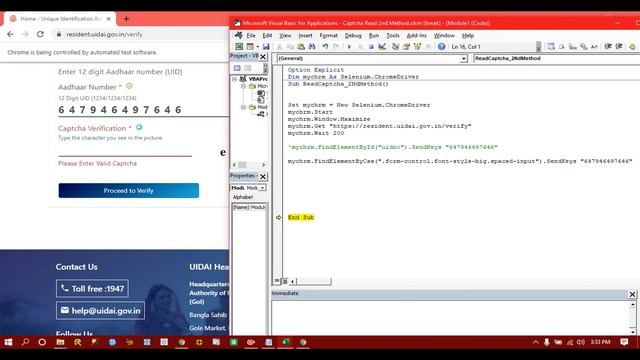Click Toll free :1947 link

[92, 289]
